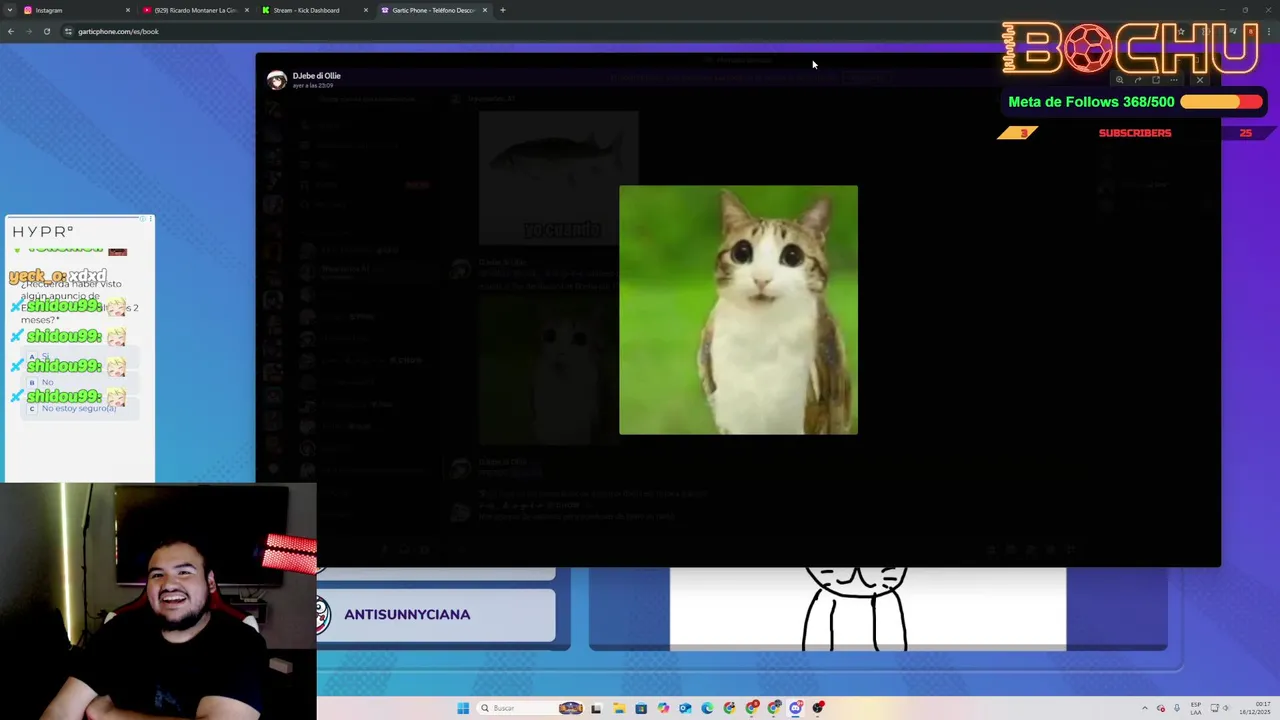Go forward in browser history
Viewport: 1280px width, 720px height.
tap(28, 31)
